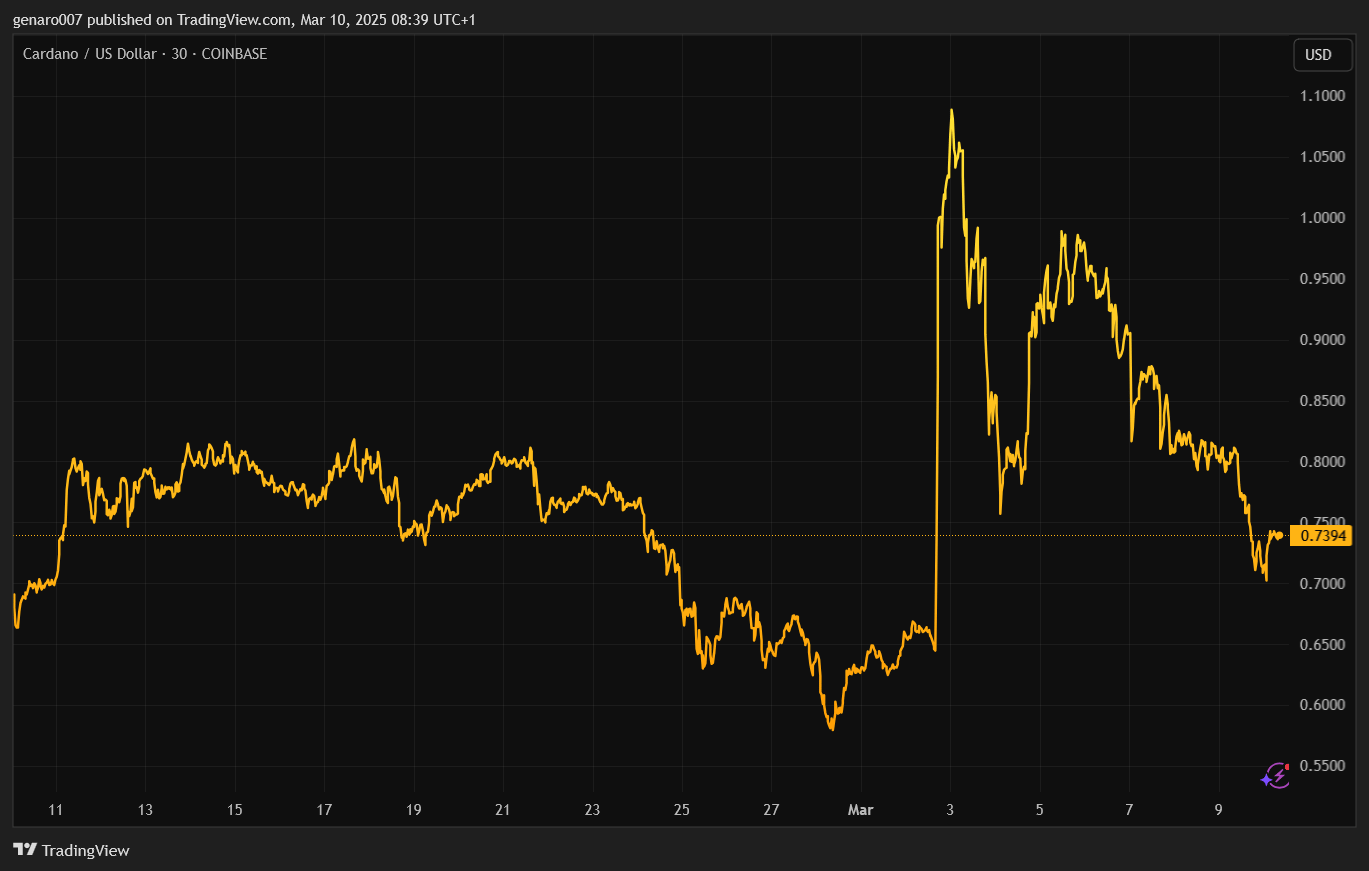Screen dimensions: 1369x871
Task: Click the date 17 on time axis
Action: click(324, 810)
